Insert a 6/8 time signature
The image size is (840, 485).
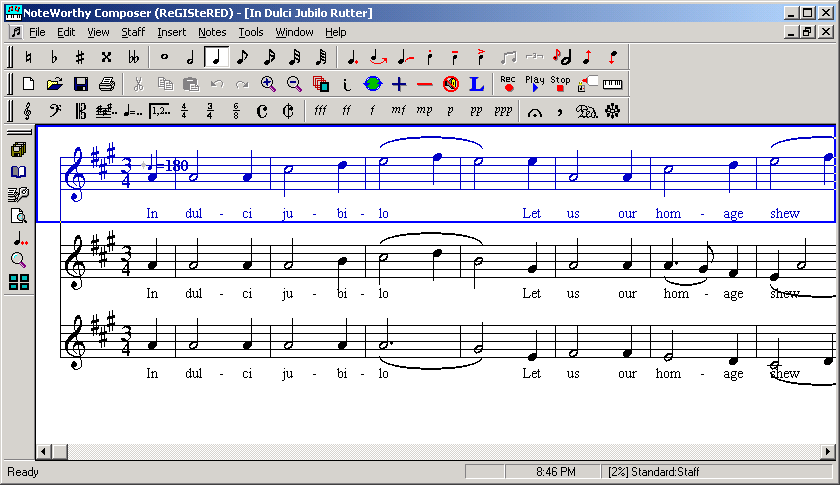tap(236, 111)
